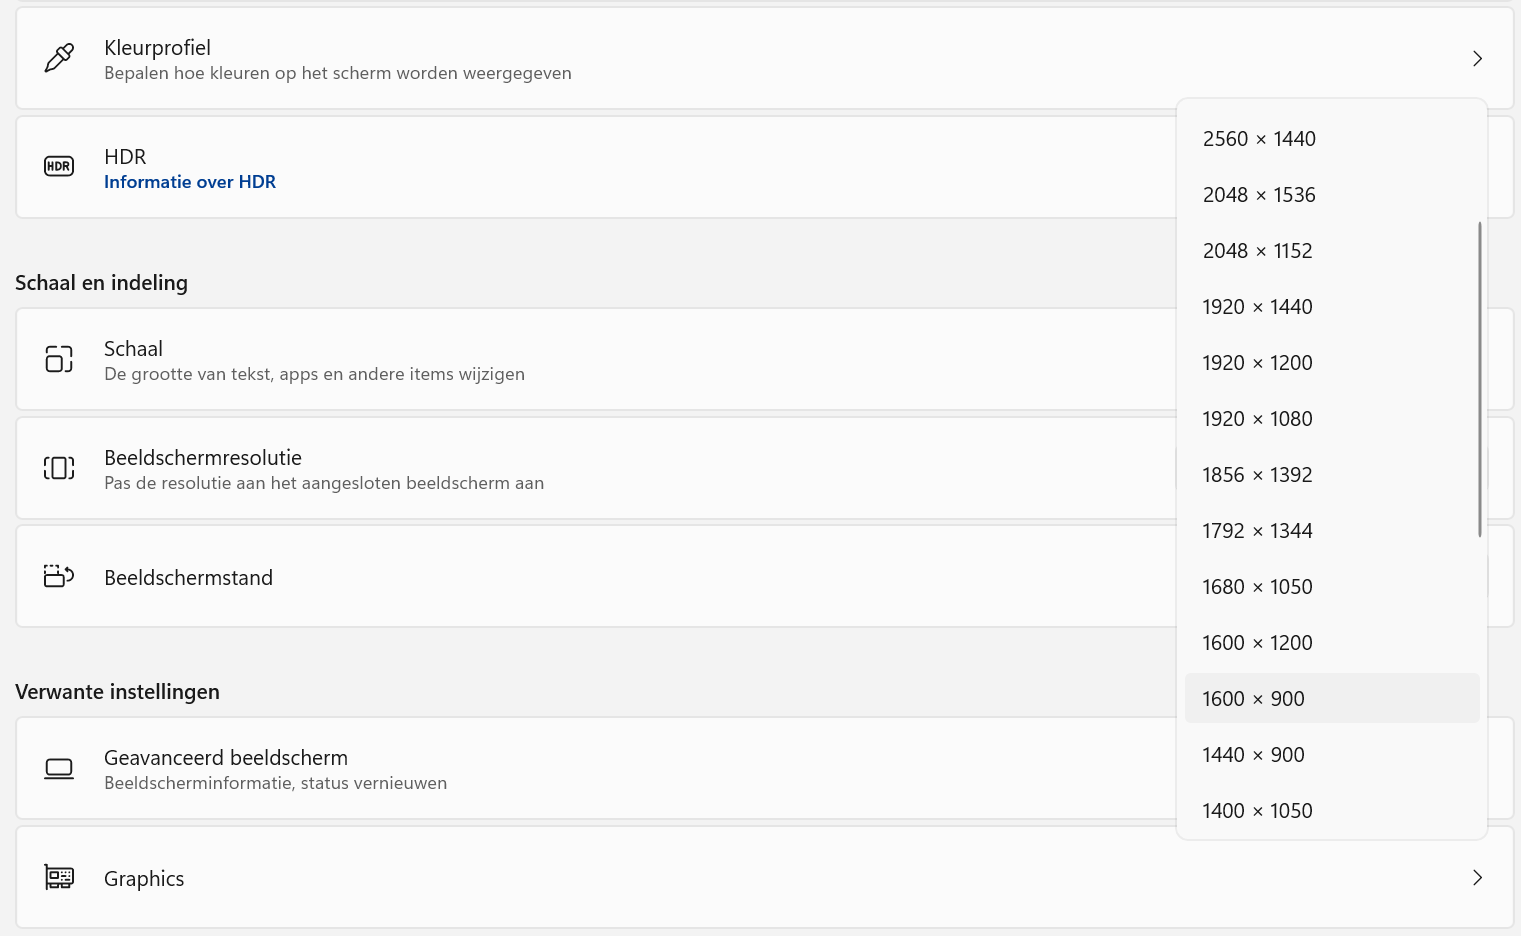
Task: Expand the Kleurprofiel settings chevron
Action: (x=1477, y=58)
